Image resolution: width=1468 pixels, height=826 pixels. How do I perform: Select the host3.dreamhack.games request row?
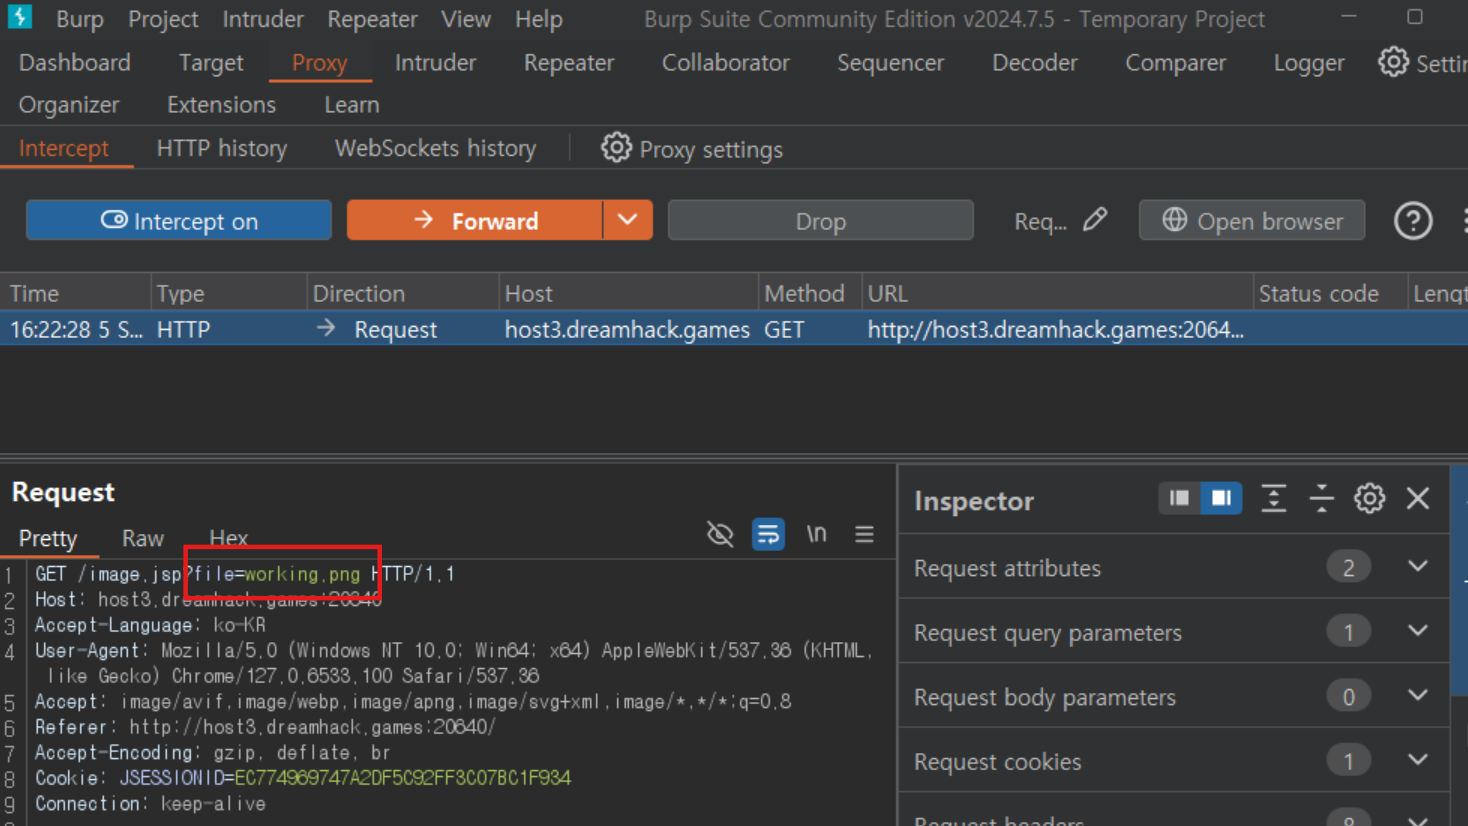click(734, 329)
